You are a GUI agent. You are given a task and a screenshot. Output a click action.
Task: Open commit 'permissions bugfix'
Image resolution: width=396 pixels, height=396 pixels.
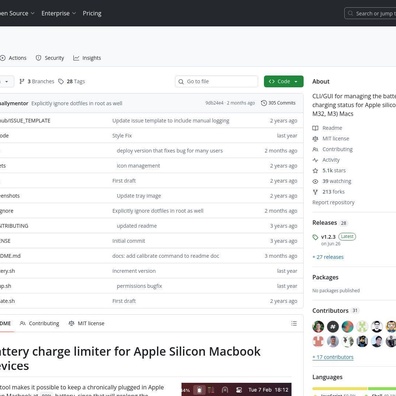click(x=139, y=286)
